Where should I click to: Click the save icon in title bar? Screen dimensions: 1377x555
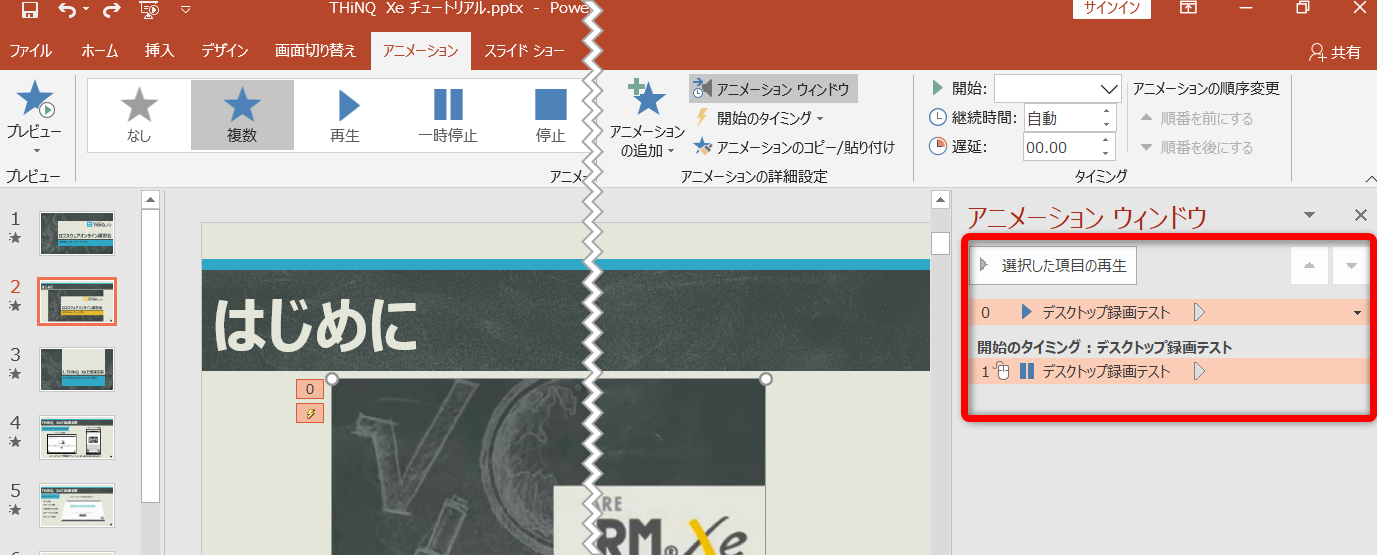click(x=30, y=10)
